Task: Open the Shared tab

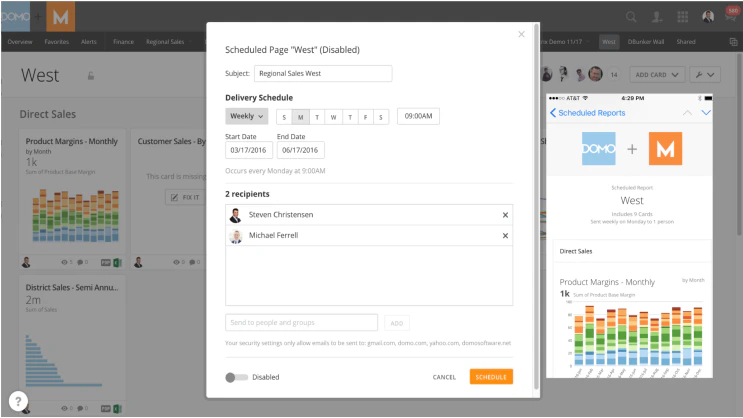Action: click(686, 42)
